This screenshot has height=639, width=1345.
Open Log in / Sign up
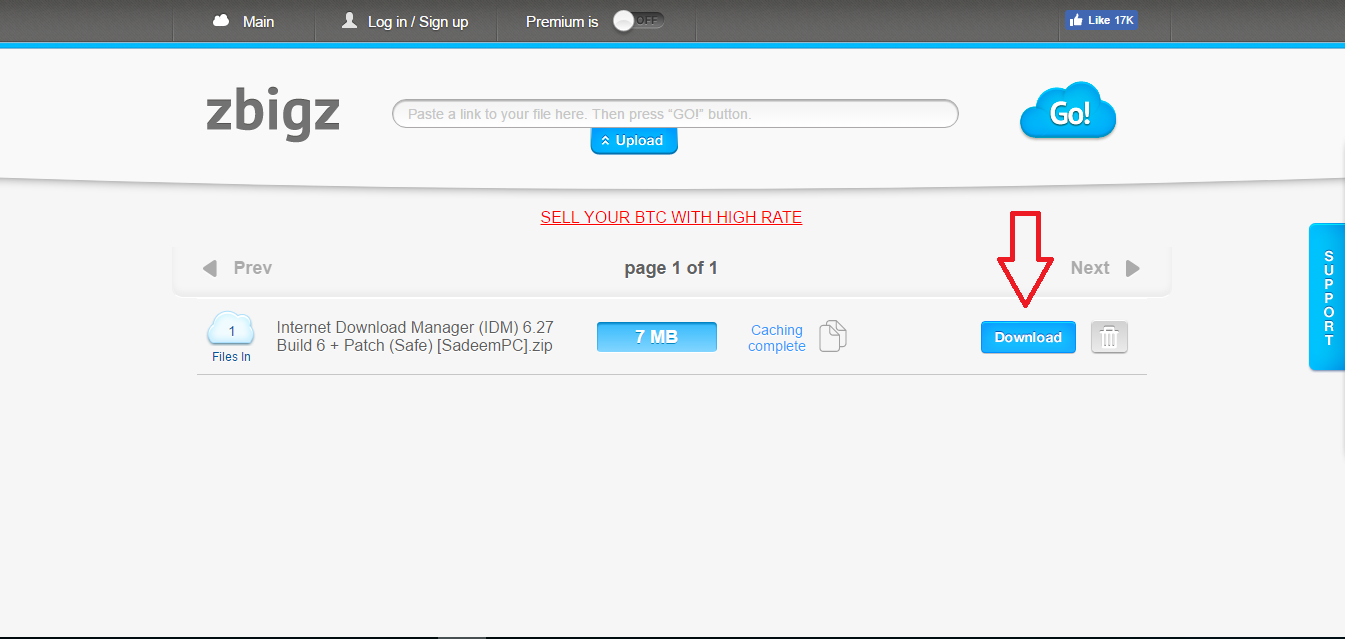[418, 21]
